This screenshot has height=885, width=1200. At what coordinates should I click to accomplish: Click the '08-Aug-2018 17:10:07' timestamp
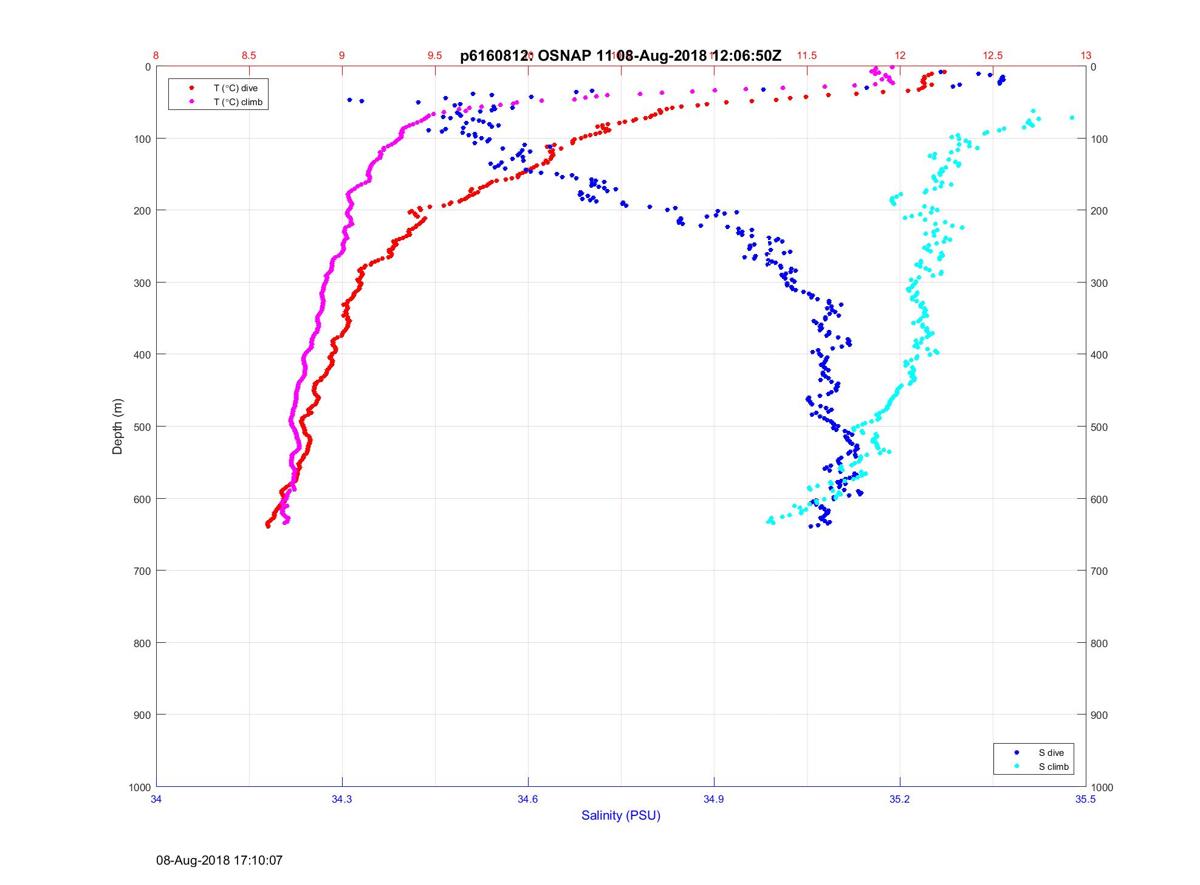(x=220, y=860)
